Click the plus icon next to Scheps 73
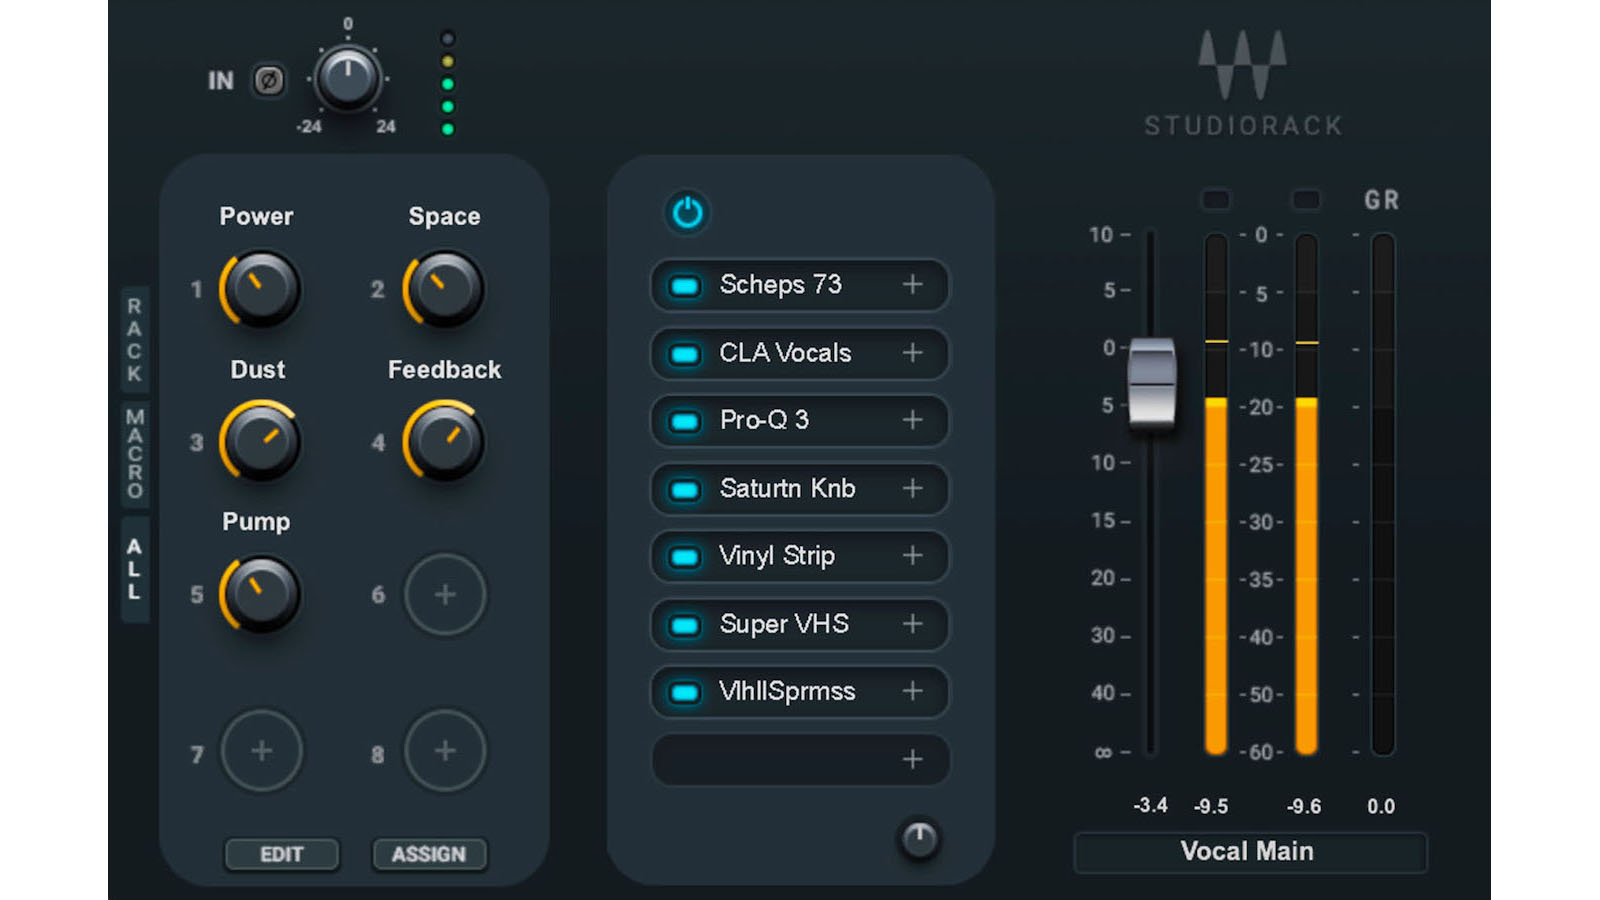 click(x=912, y=285)
